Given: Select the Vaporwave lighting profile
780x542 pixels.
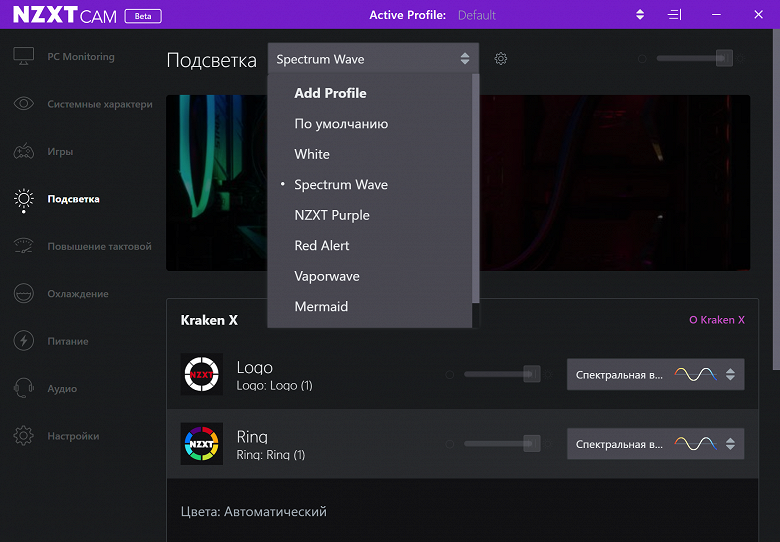Looking at the screenshot, I should tap(327, 276).
